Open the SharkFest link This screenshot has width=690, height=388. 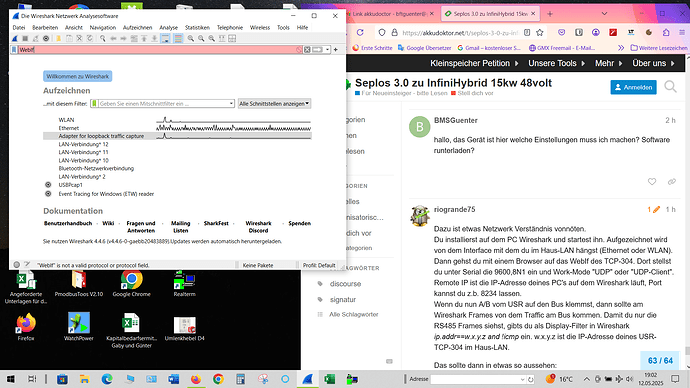point(216,223)
